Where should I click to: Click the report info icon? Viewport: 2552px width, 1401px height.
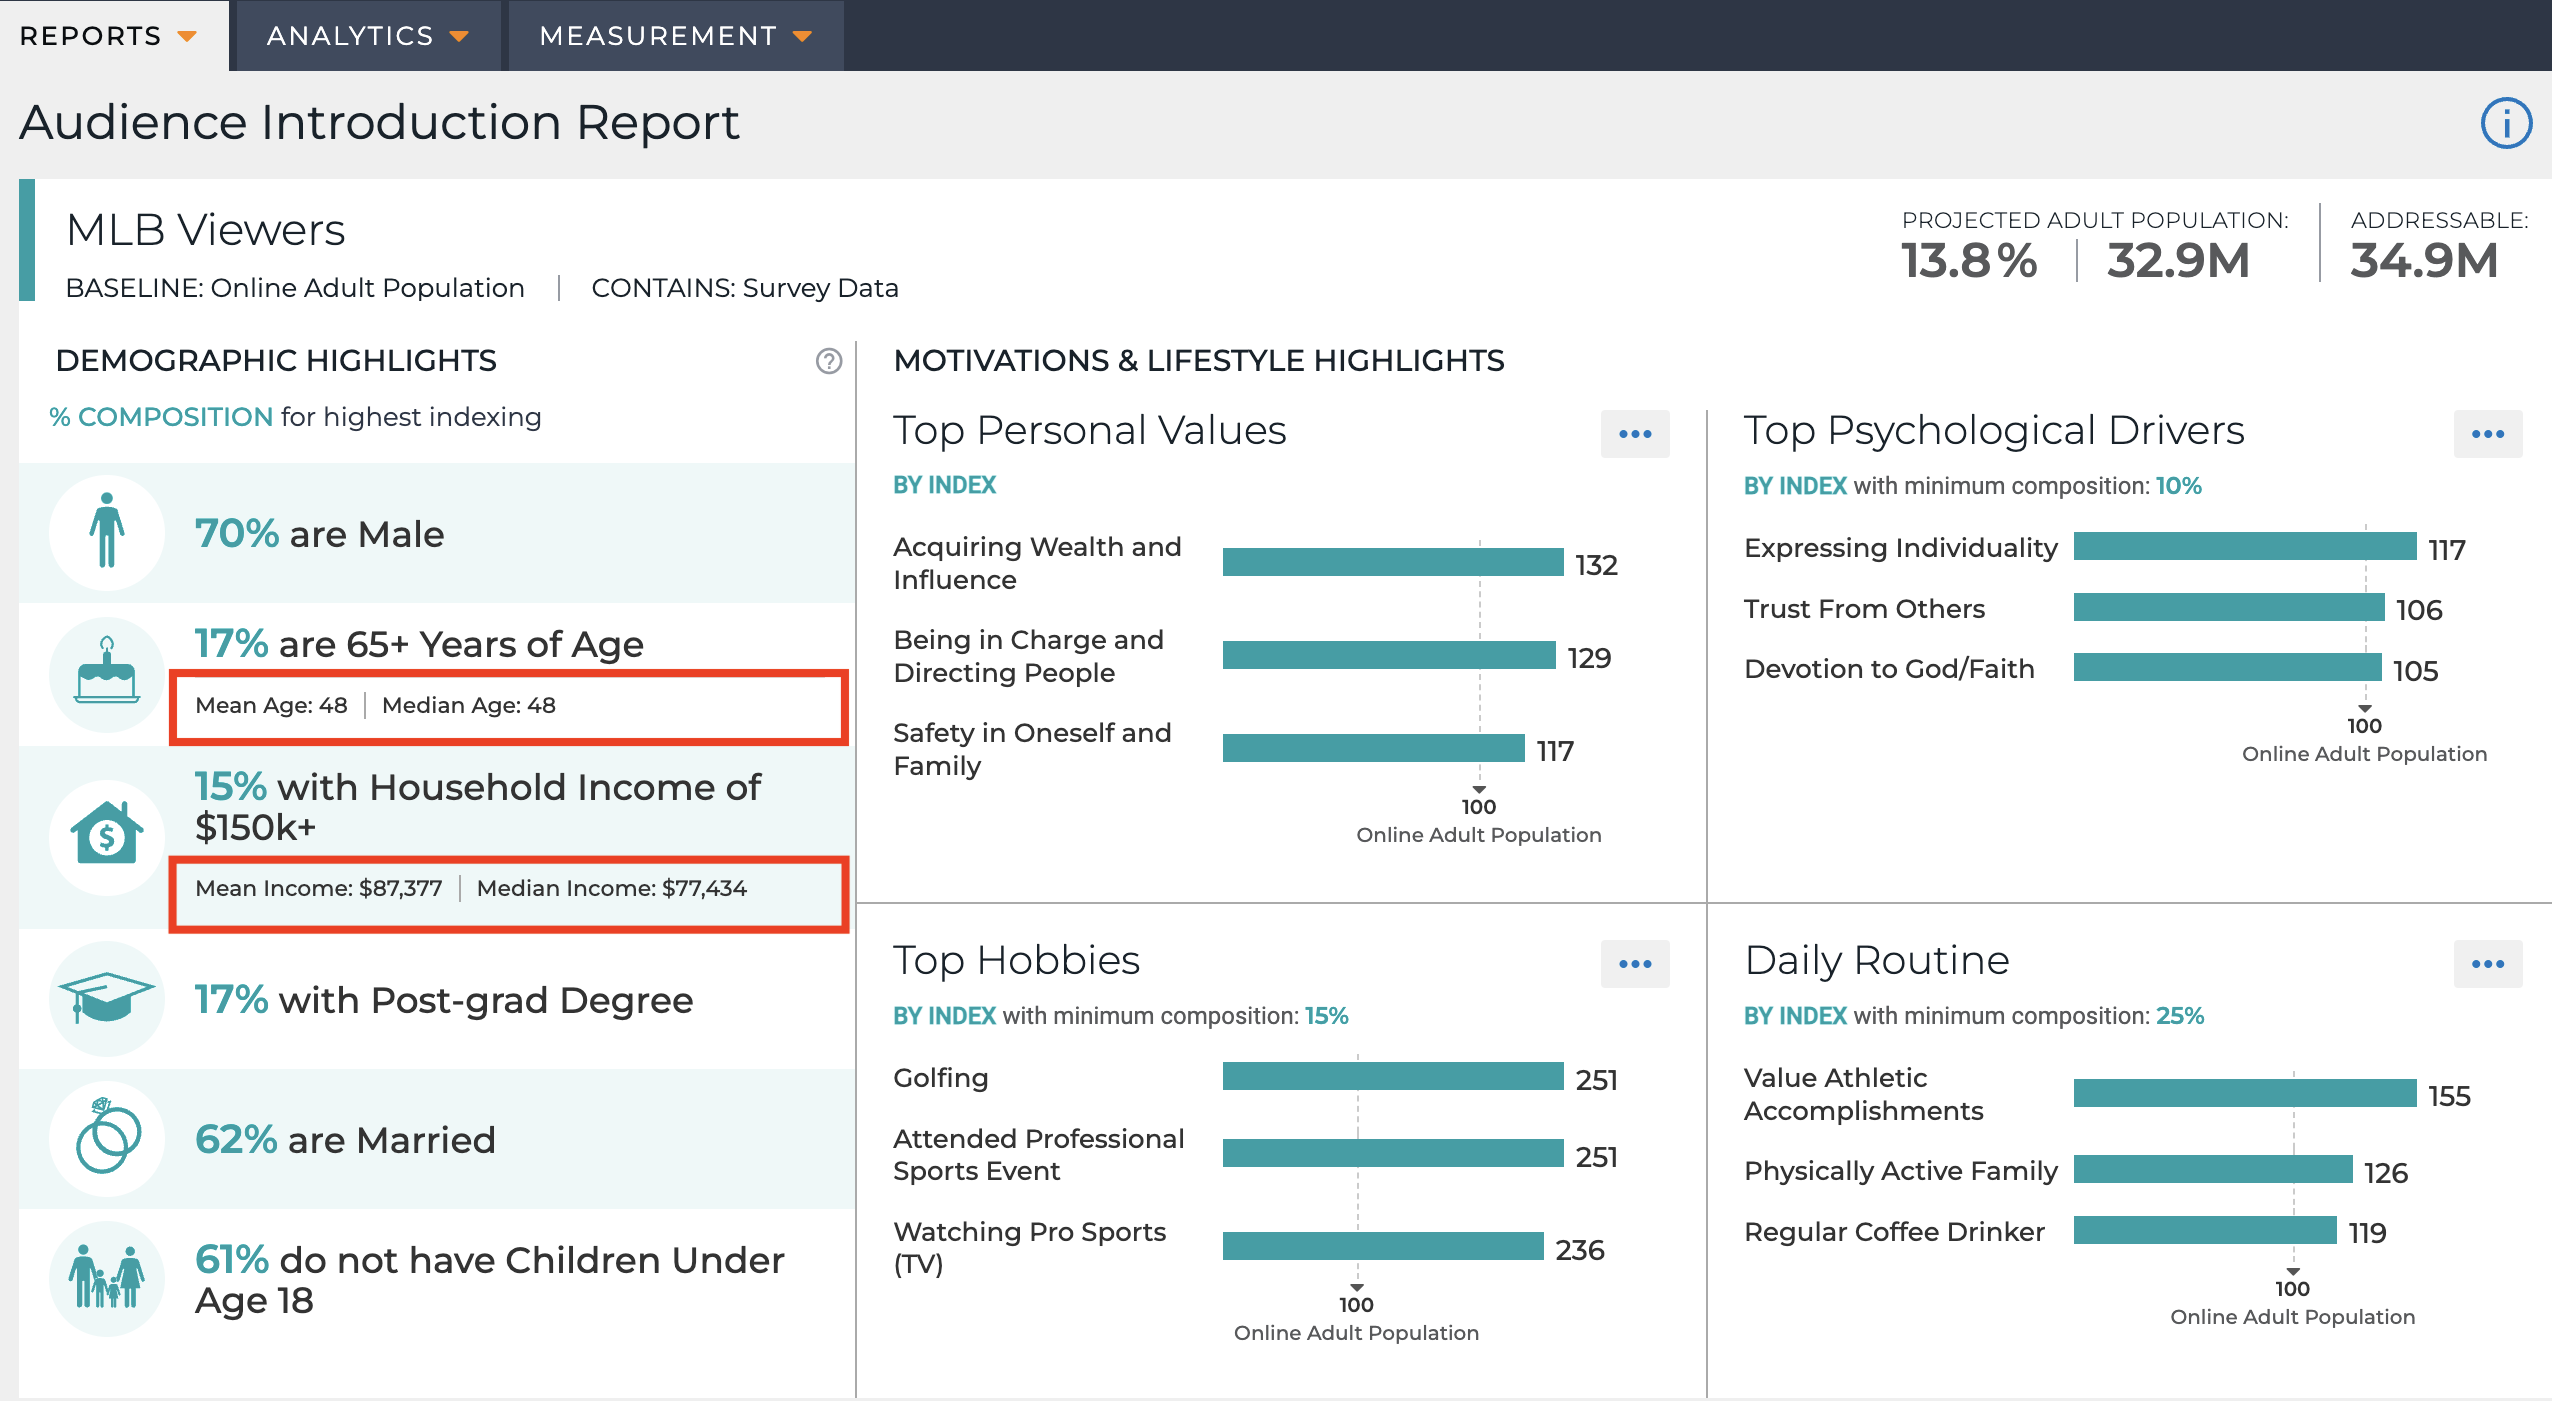[x=2506, y=123]
